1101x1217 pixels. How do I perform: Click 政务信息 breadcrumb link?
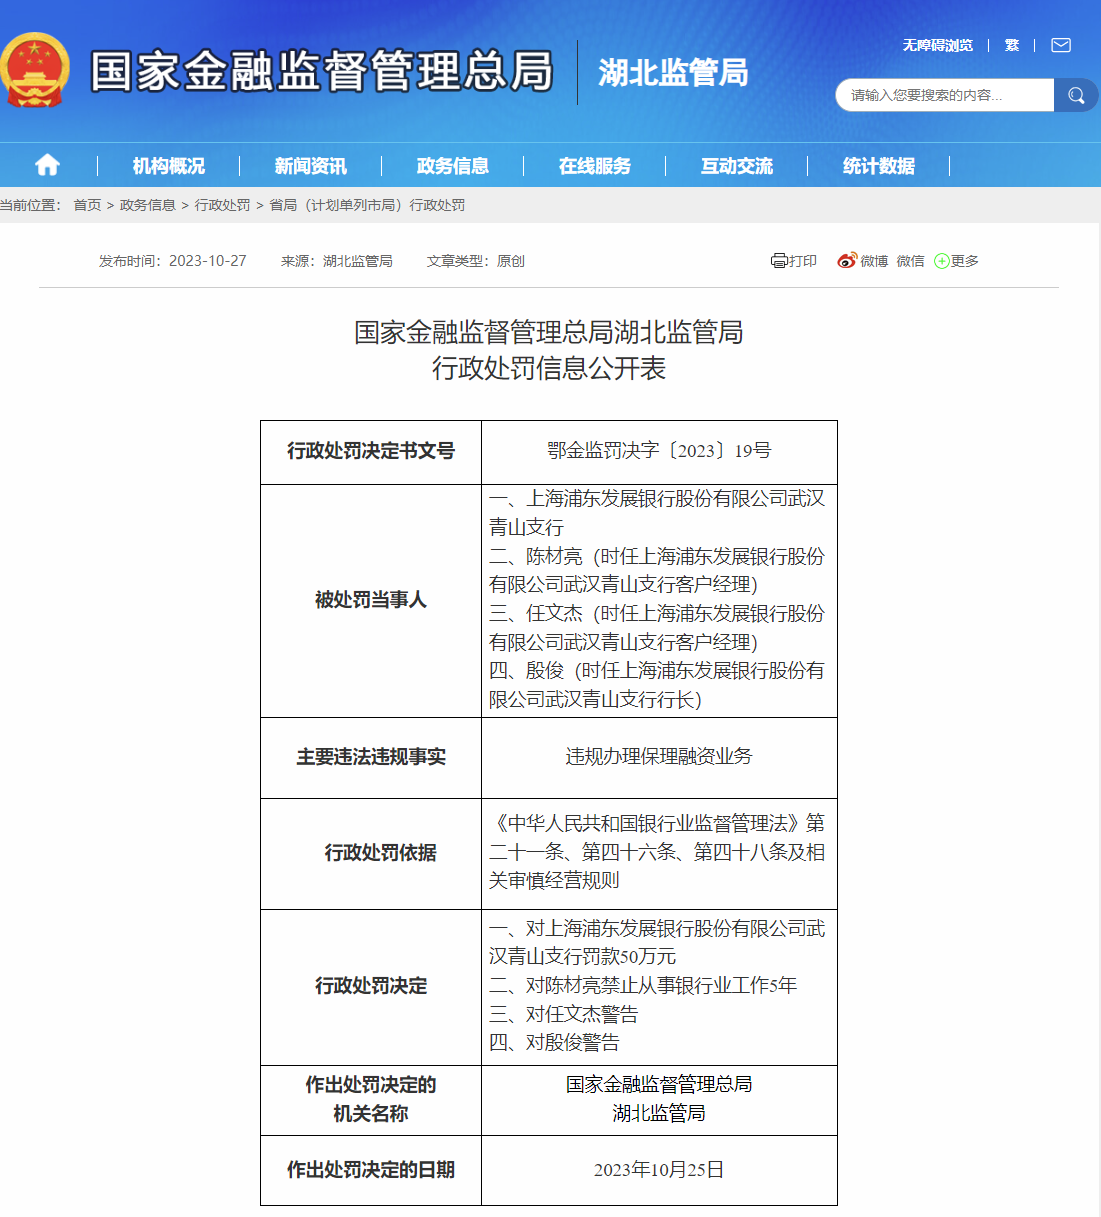point(148,205)
